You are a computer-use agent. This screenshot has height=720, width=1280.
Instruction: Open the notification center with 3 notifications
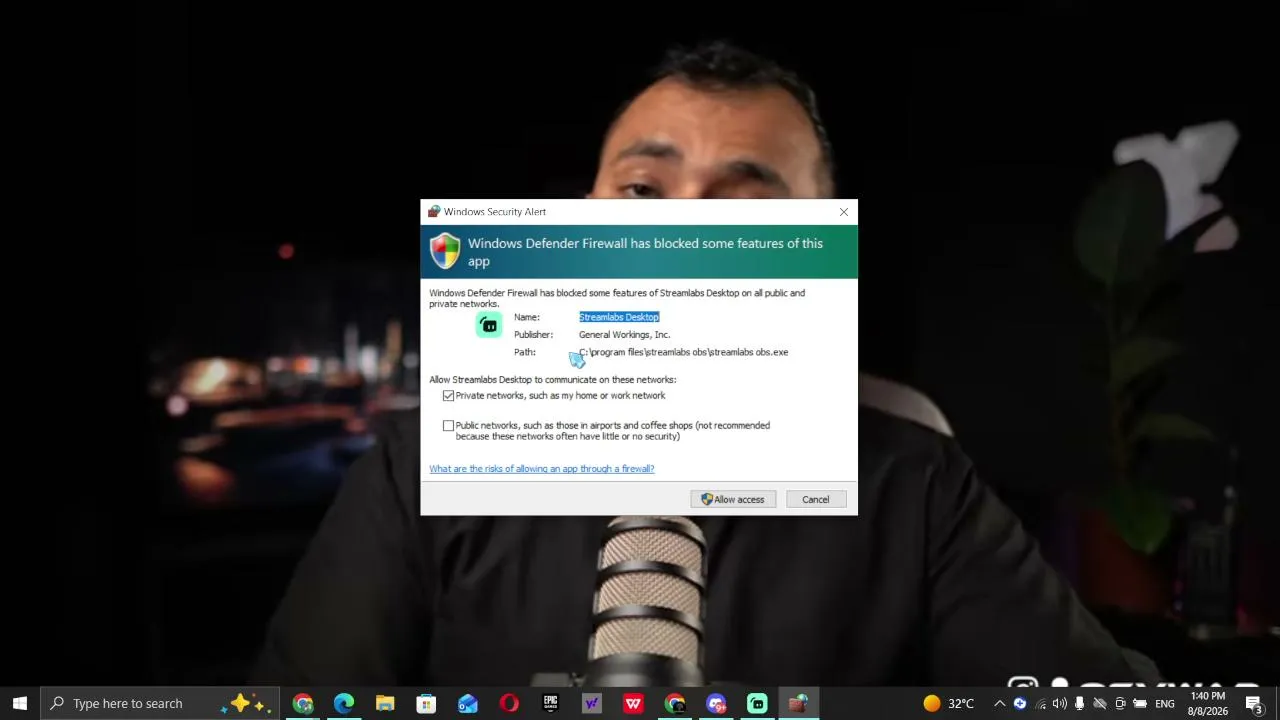pyautogui.click(x=1253, y=703)
